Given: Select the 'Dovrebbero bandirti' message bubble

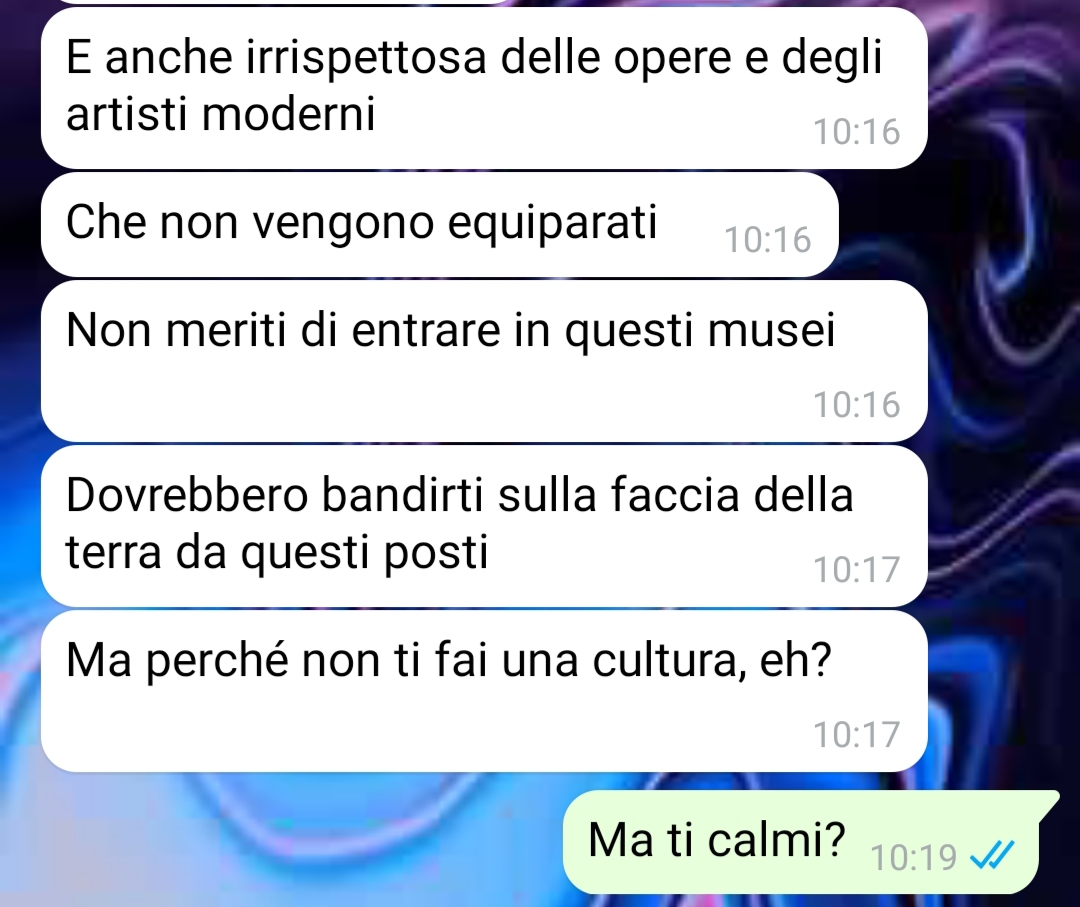Looking at the screenshot, I should tap(484, 526).
